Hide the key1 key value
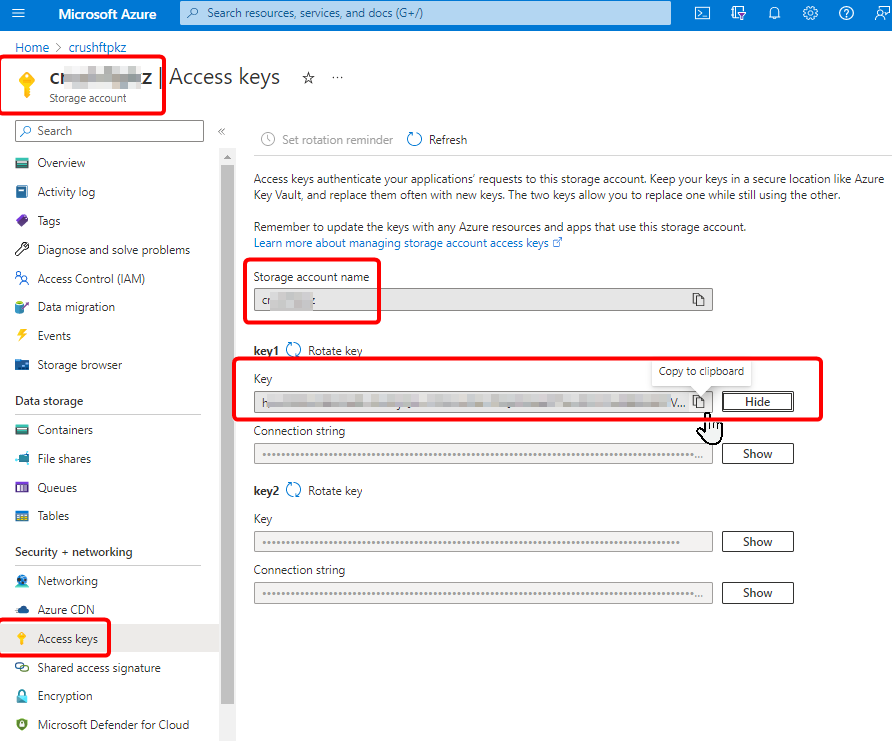The width and height of the screenshot is (892, 741). tap(758, 401)
